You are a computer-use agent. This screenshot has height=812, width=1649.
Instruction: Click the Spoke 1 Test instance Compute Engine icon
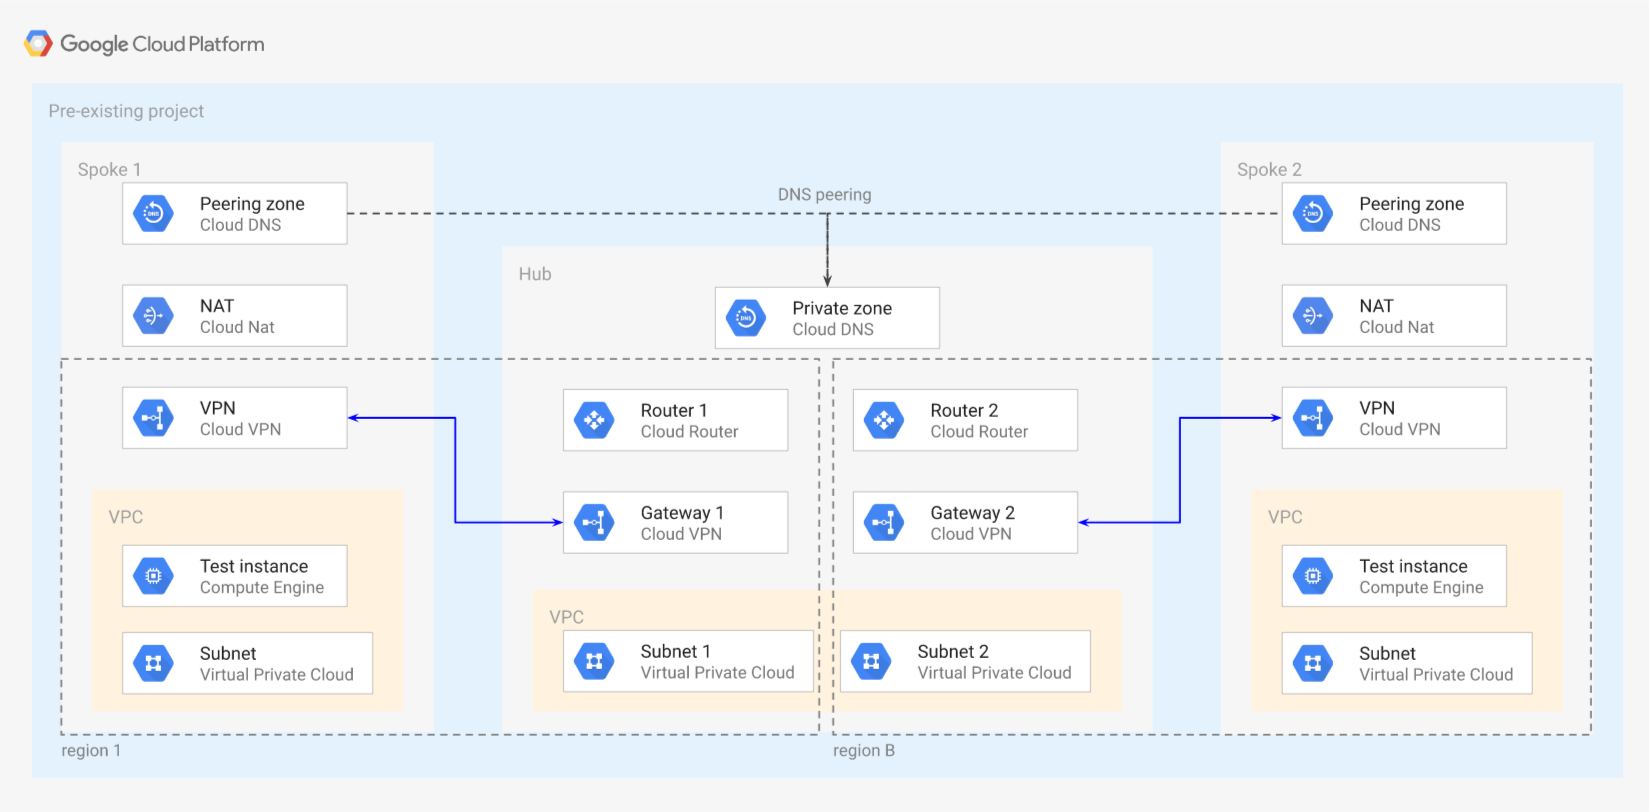pos(154,576)
